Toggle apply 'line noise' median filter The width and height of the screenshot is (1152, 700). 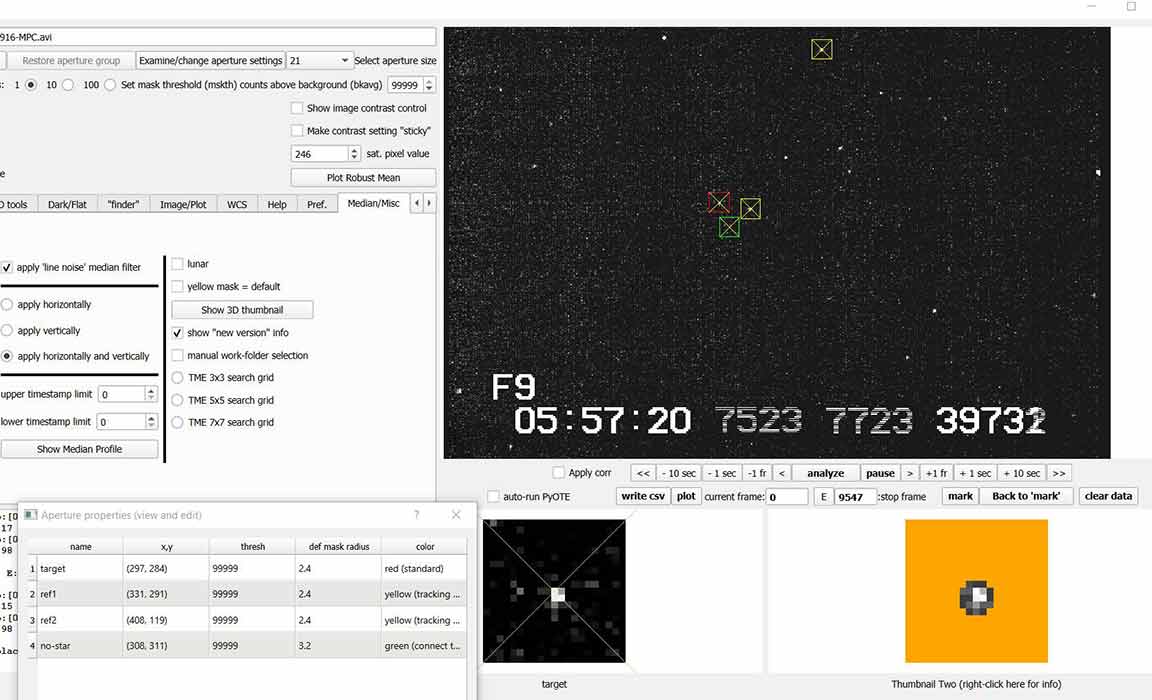tap(7, 268)
